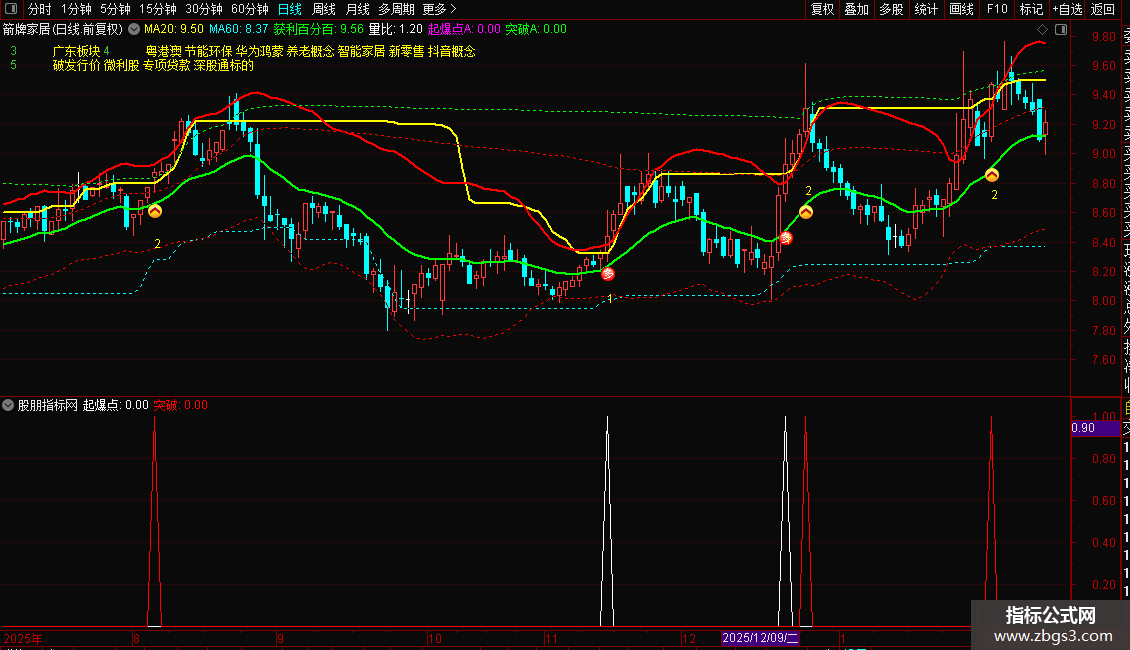
Task: Click the 起爆点A: 0.00 label
Action: point(464,29)
